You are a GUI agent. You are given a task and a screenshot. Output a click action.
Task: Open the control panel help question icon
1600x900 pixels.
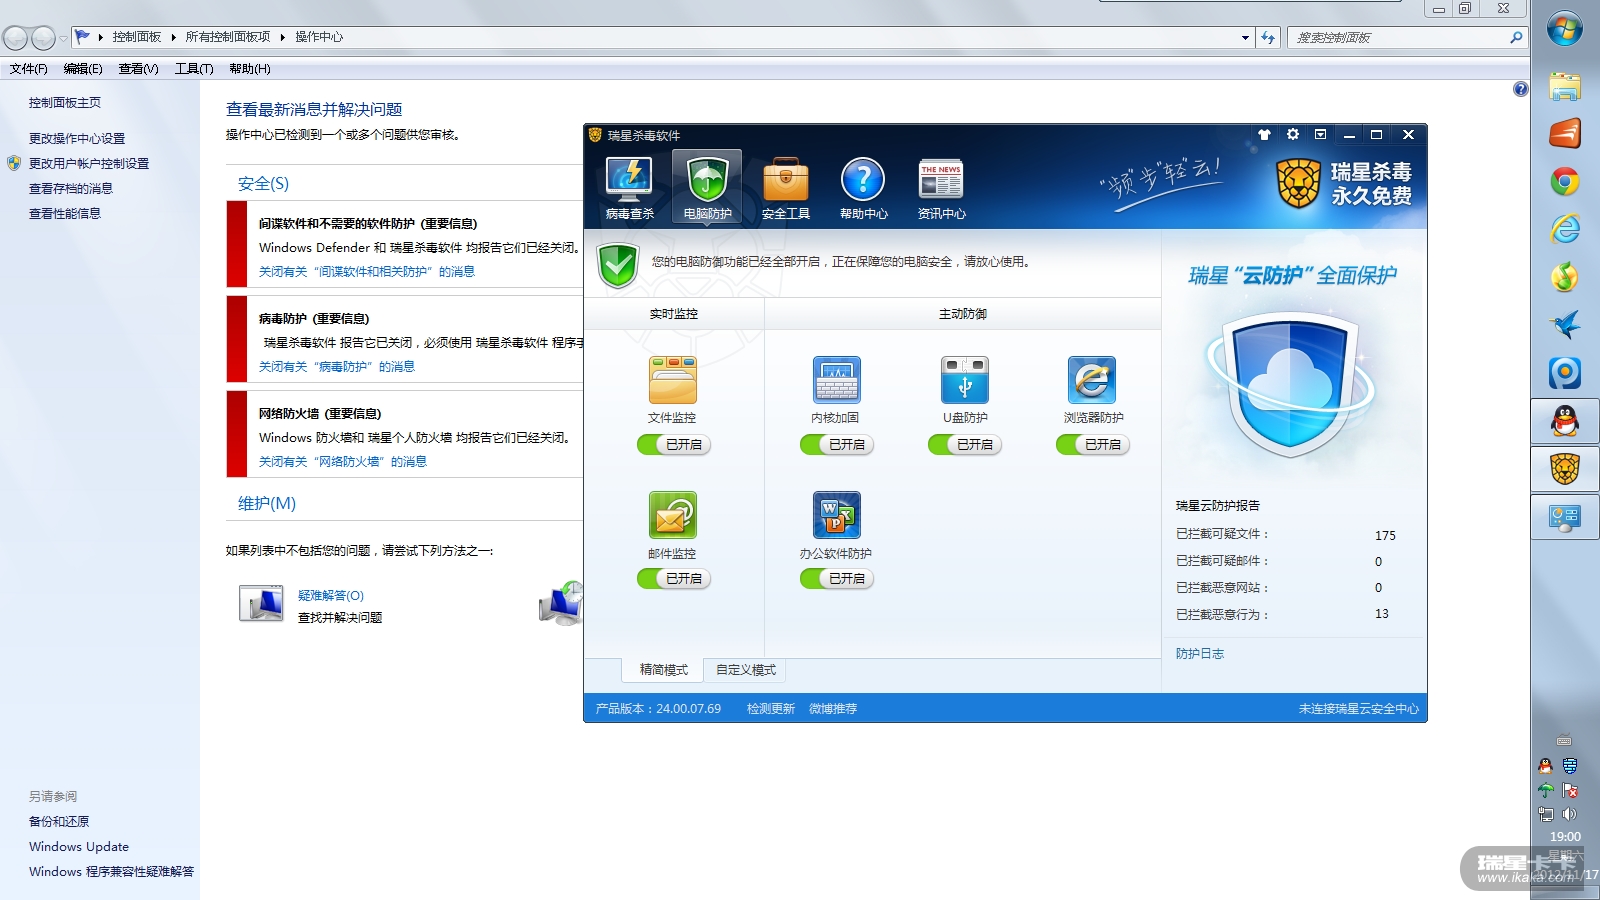(x=1520, y=89)
